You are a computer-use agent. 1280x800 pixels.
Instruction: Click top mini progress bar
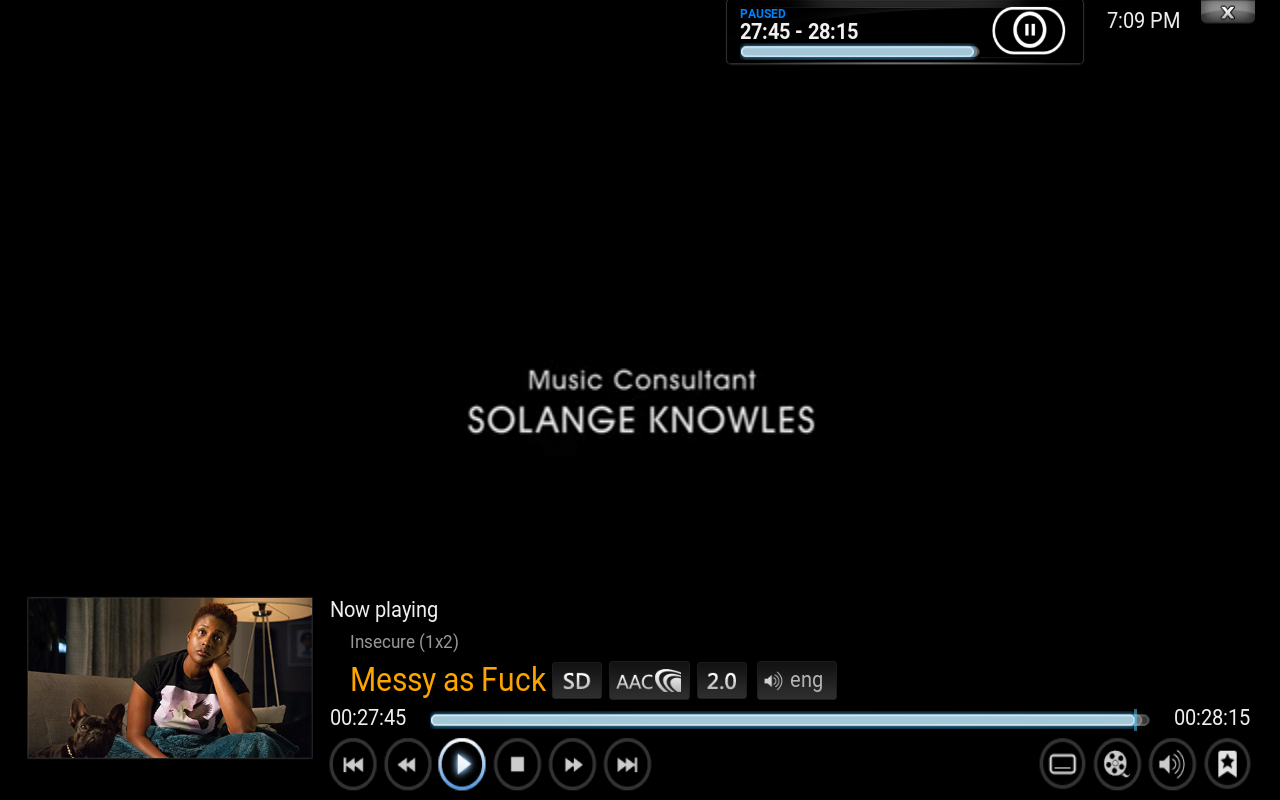859,52
